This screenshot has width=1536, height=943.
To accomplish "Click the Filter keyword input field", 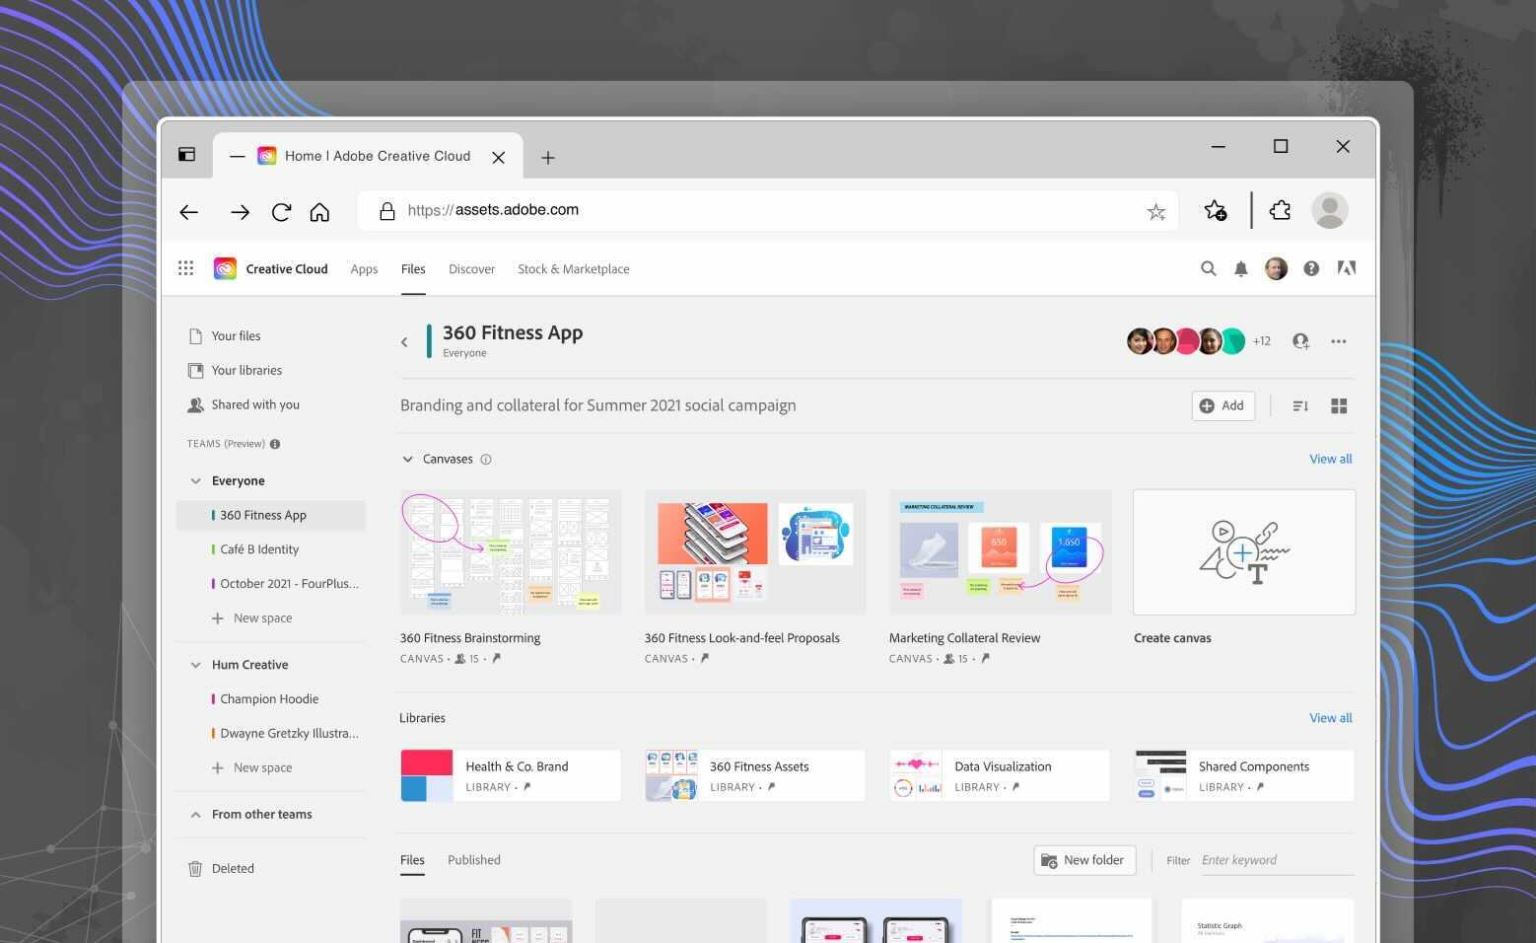I will (x=1276, y=860).
